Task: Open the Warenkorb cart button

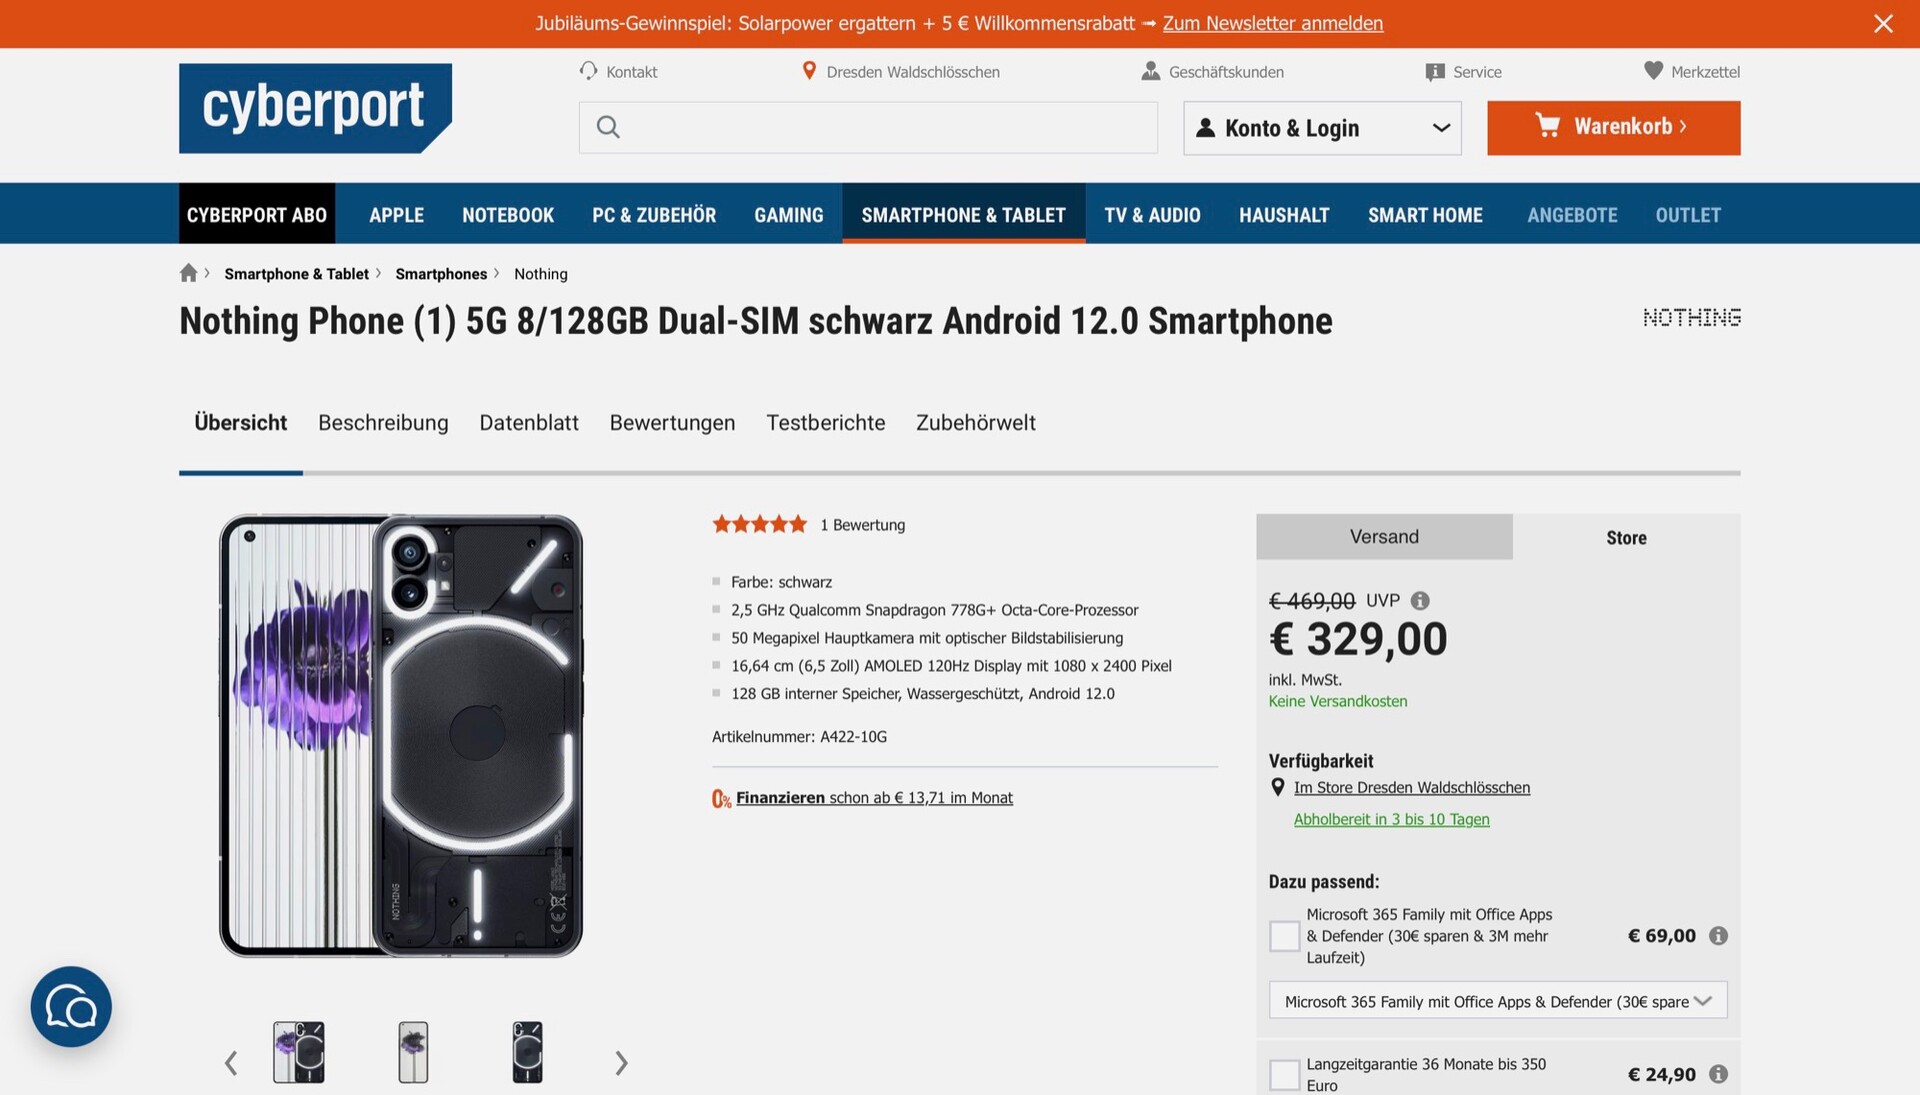Action: (x=1613, y=127)
